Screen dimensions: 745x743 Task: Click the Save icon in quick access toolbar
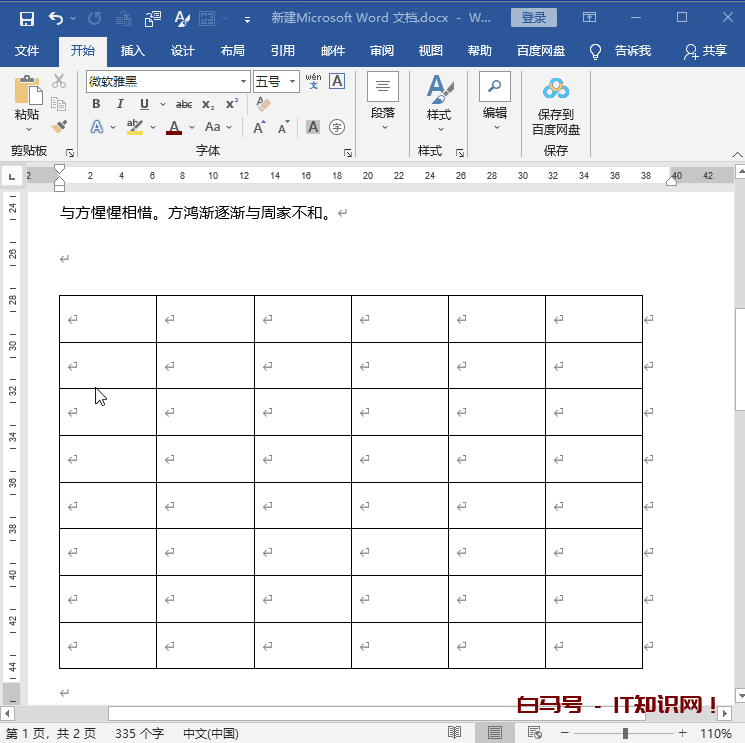click(x=26, y=18)
